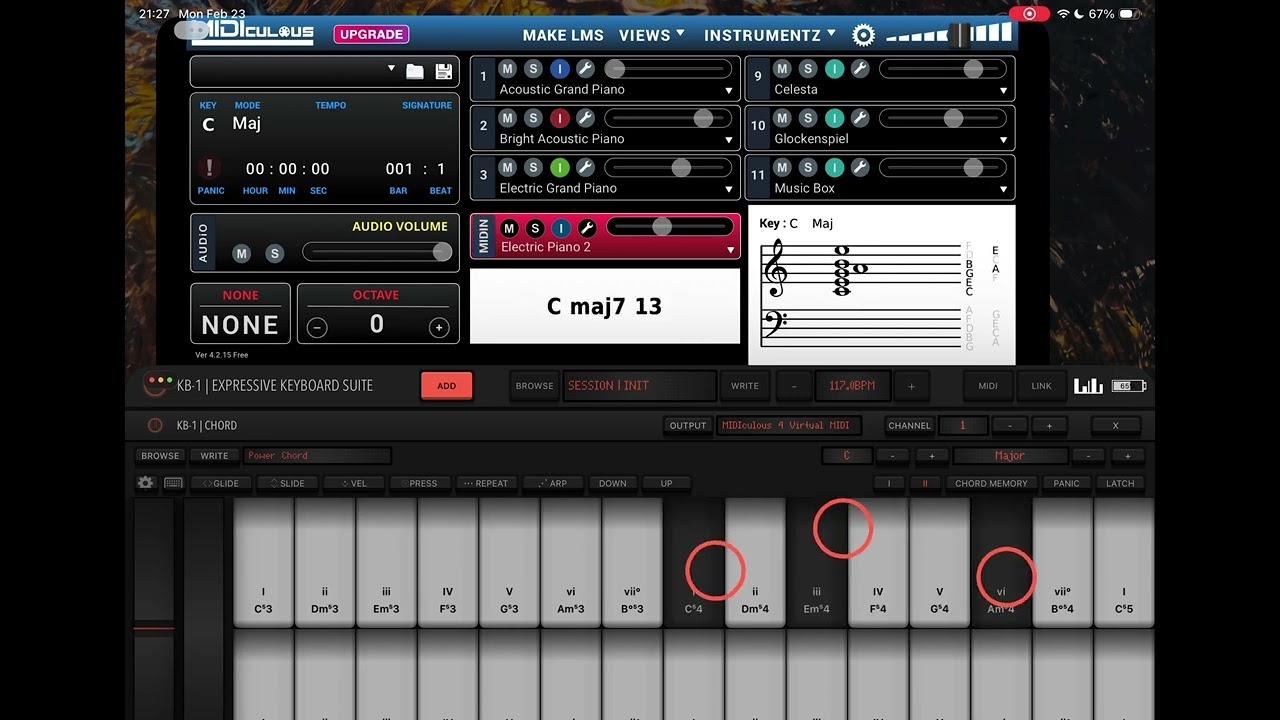Open the VIEWS menu

tap(652, 35)
